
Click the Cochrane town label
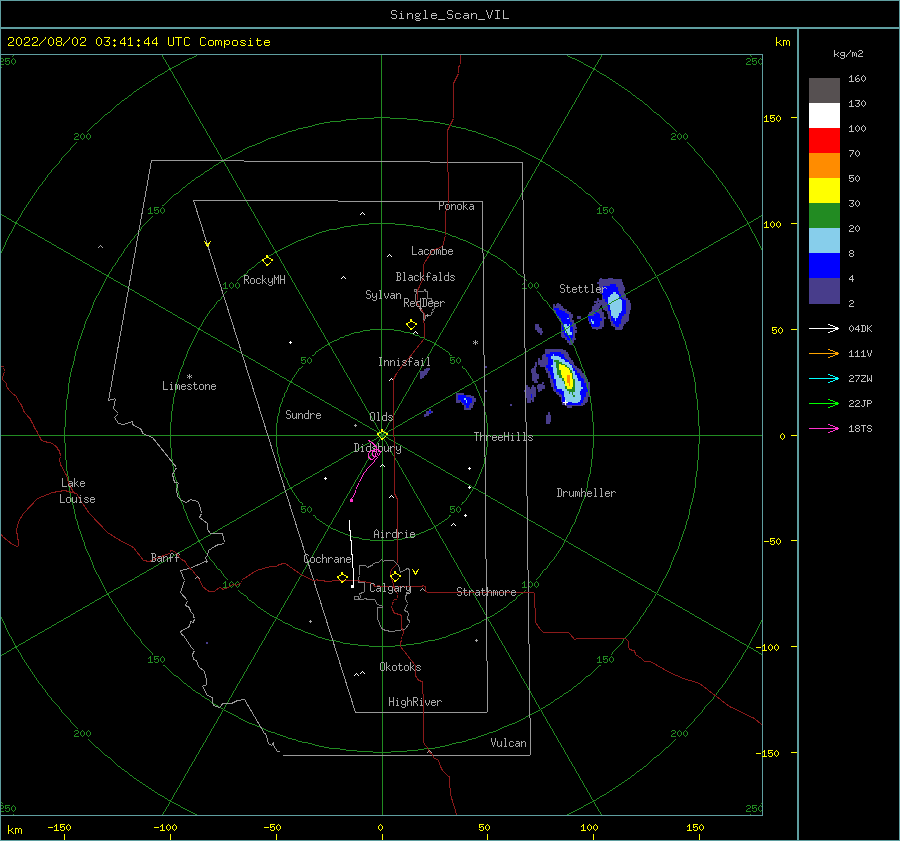(x=327, y=559)
